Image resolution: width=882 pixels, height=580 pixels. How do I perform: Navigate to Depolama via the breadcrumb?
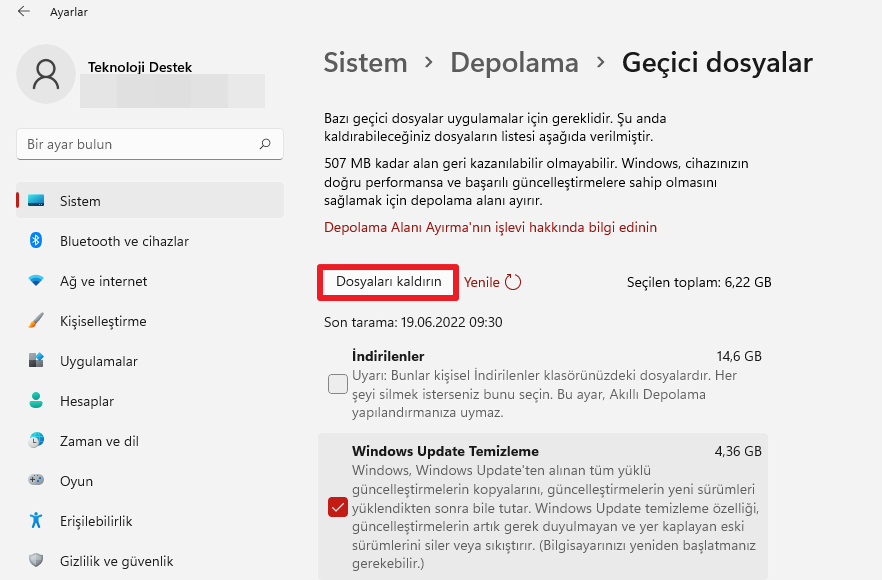tap(514, 62)
